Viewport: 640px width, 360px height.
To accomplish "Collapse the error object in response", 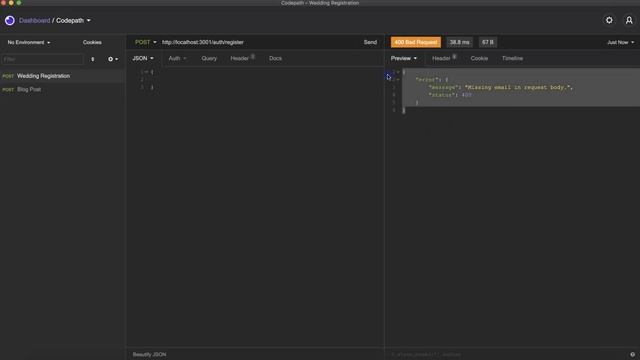I will (398, 80).
